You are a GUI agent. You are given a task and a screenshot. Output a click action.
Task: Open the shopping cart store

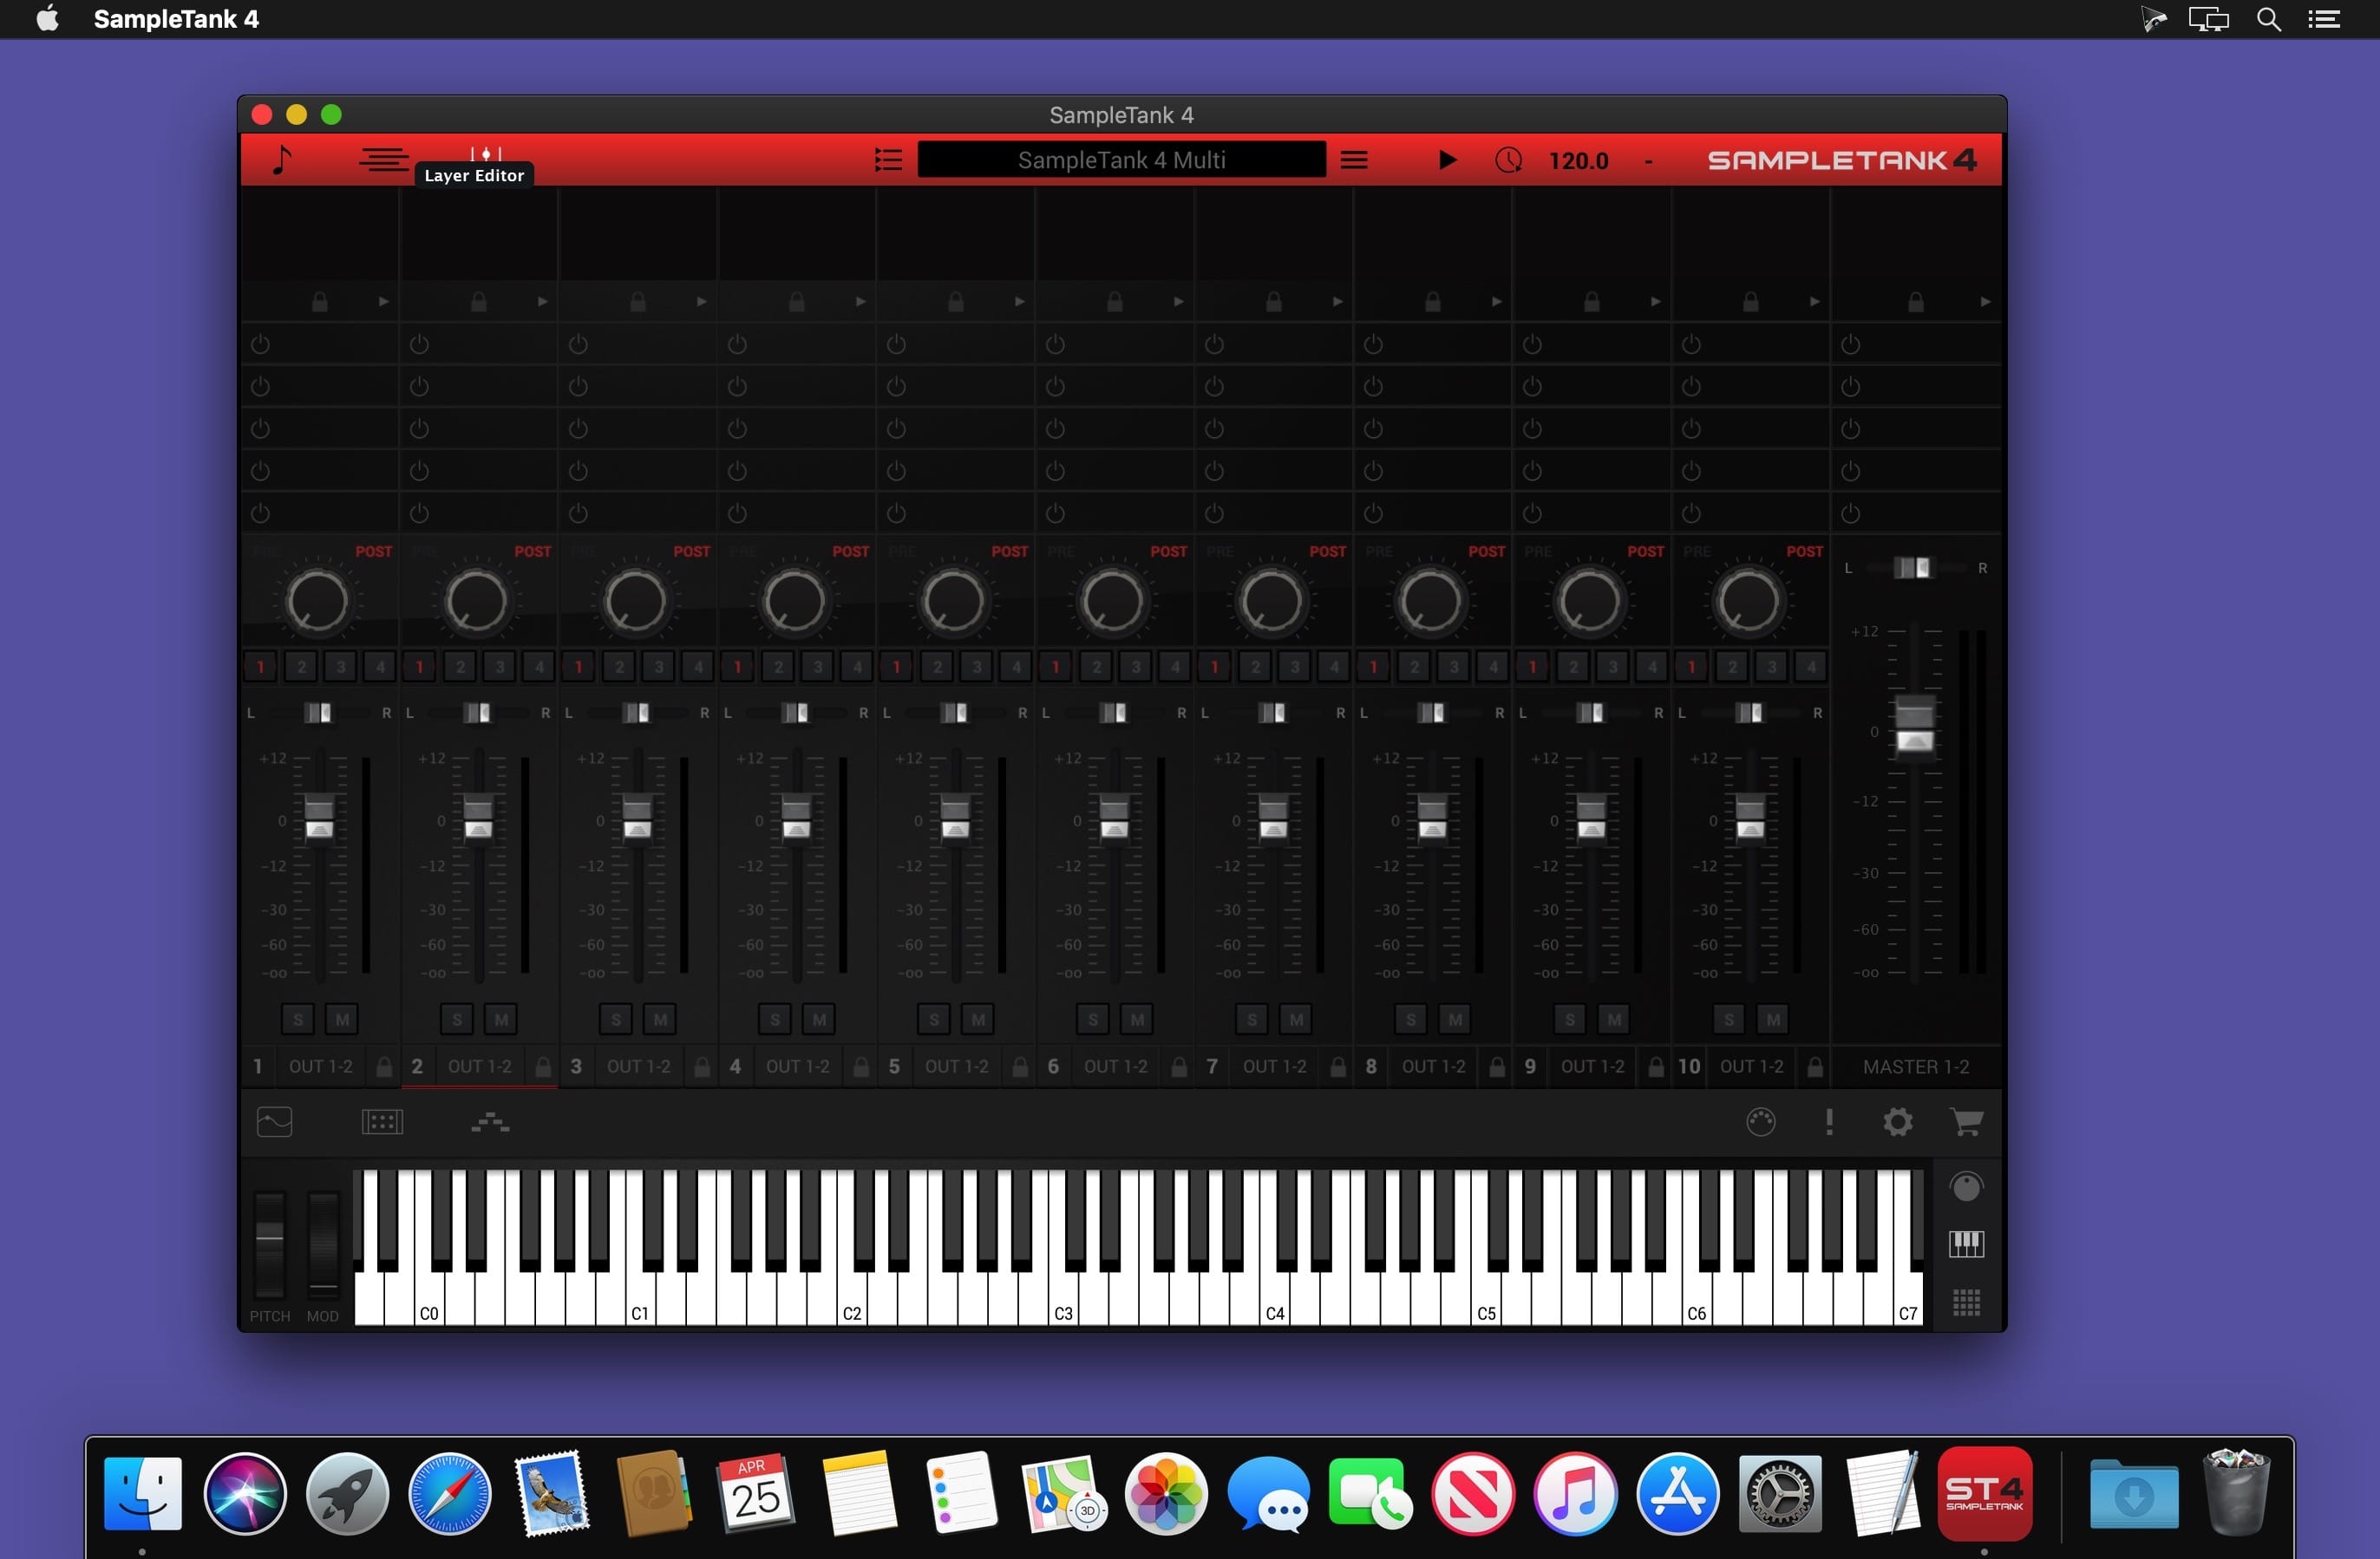(1966, 1122)
